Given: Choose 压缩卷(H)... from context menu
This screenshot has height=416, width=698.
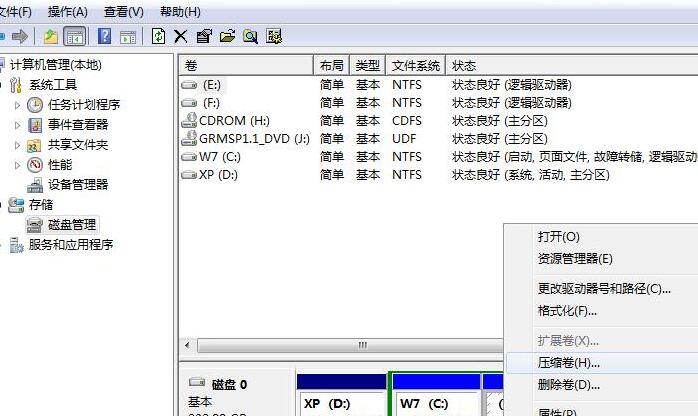Looking at the screenshot, I should (568, 363).
